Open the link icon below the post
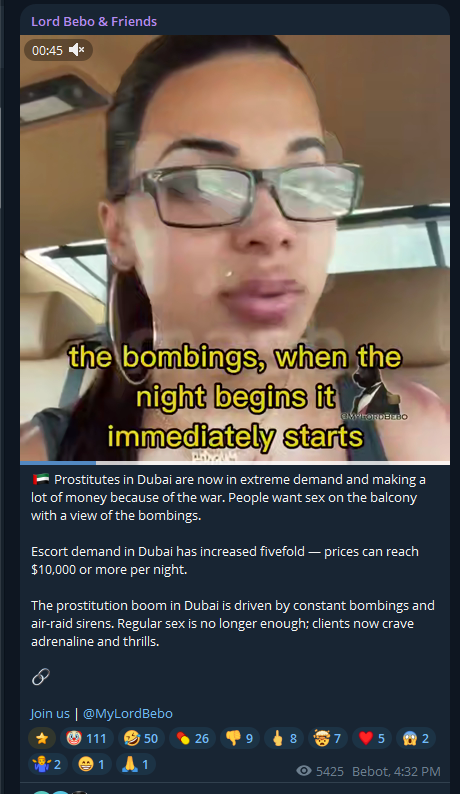Screen dimensions: 460x794 [x=41, y=677]
